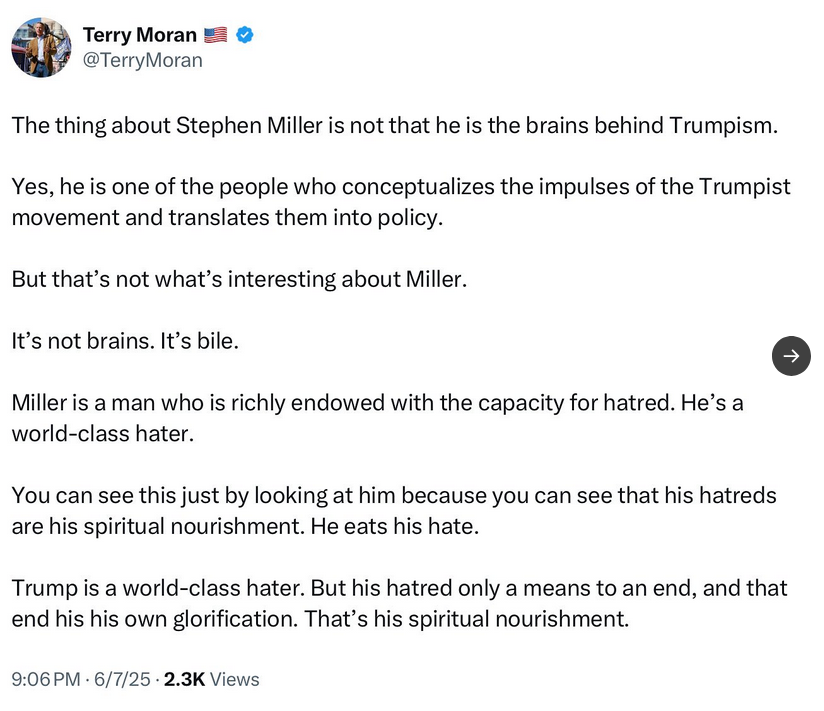Click the phrase "movement and translates them into policy"
This screenshot has height=711, width=824.
pyautogui.click(x=225, y=217)
